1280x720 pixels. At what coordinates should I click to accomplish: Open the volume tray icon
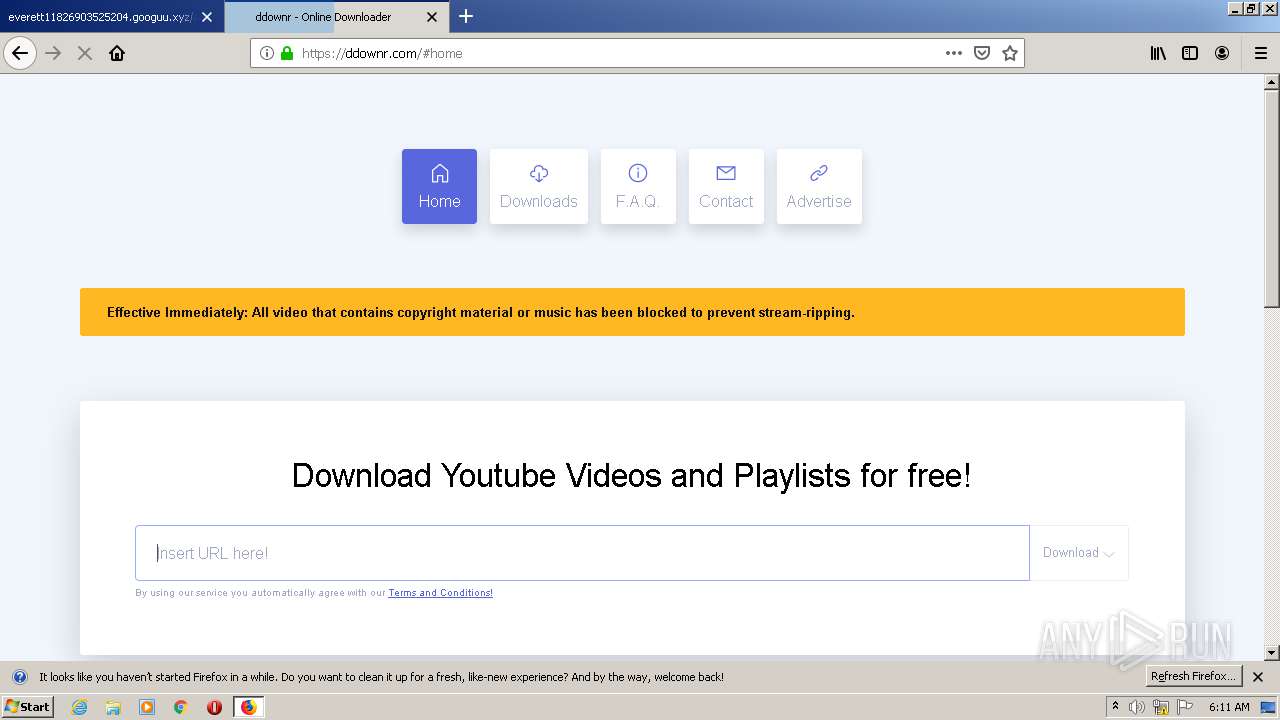pyautogui.click(x=1137, y=707)
